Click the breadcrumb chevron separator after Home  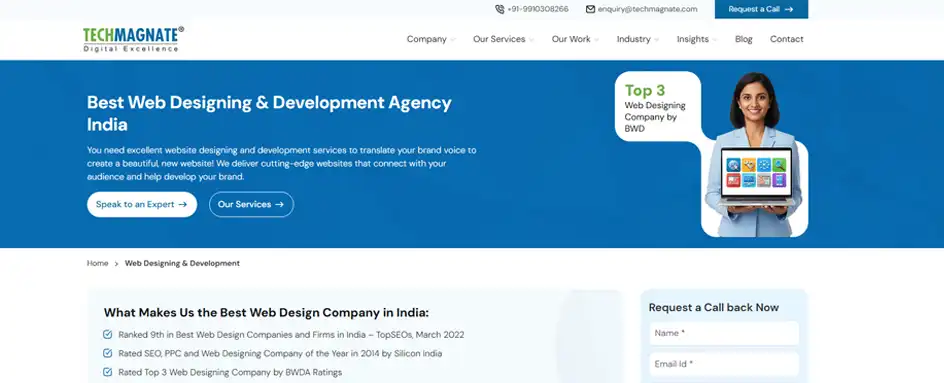pyautogui.click(x=117, y=264)
